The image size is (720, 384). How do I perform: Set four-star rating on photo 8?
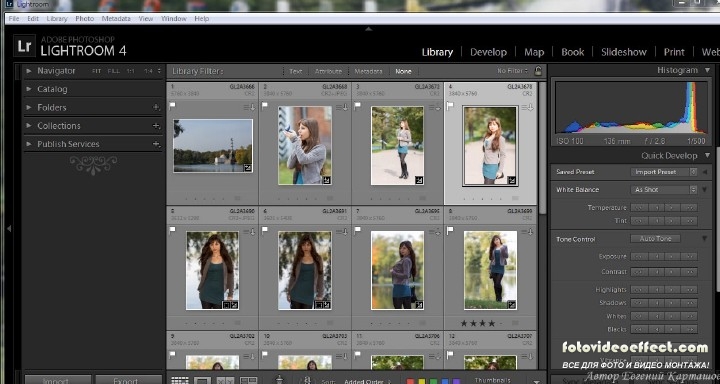coord(492,323)
